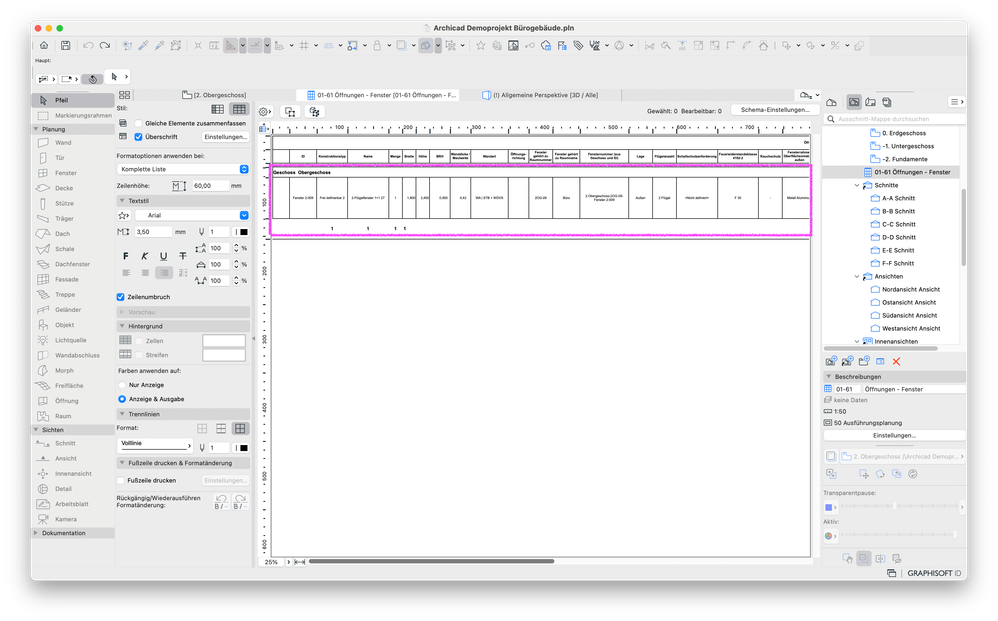Switch to Allgemeine Perspektive 3D tab

[540, 95]
